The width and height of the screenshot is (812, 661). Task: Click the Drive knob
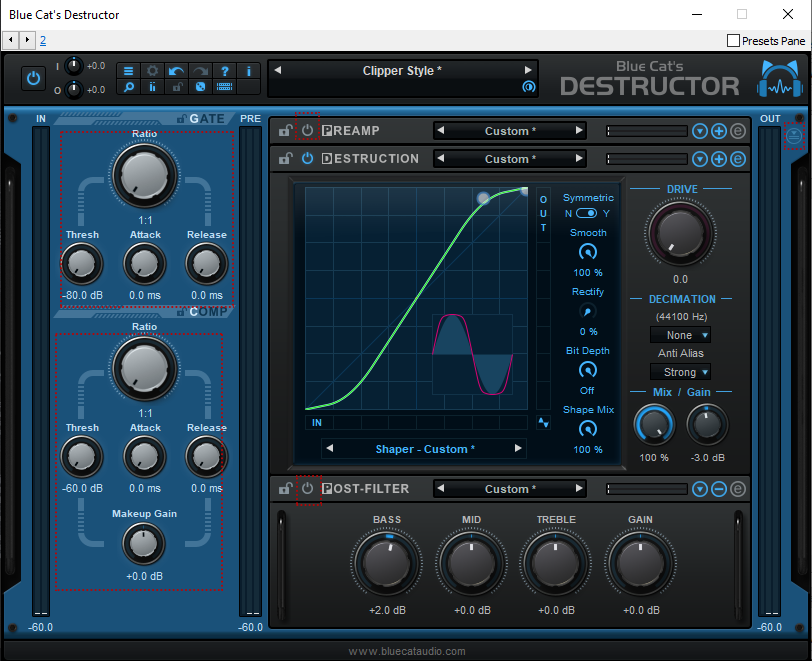[x=680, y=234]
